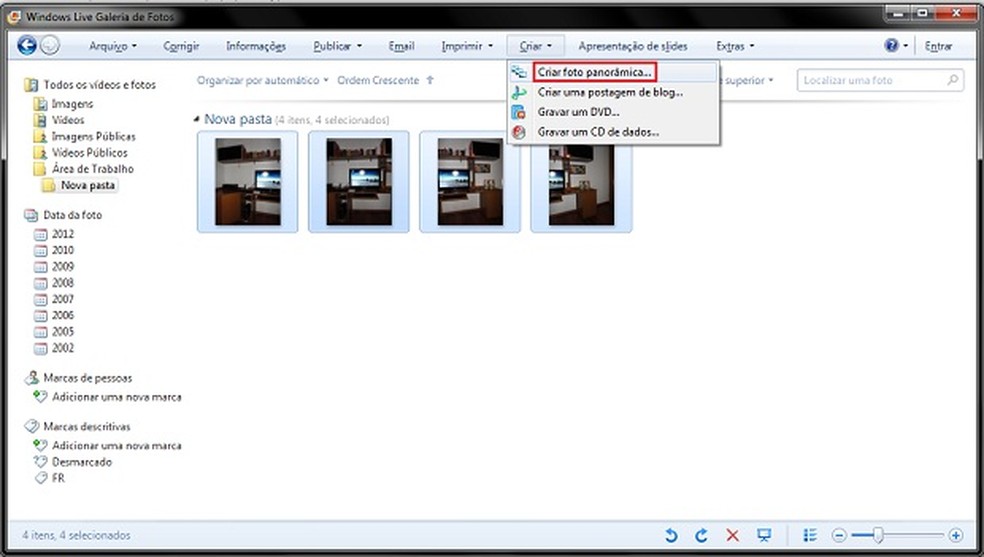The width and height of the screenshot is (984, 557).
Task: Click the ascending order arrow icon
Action: (430, 80)
